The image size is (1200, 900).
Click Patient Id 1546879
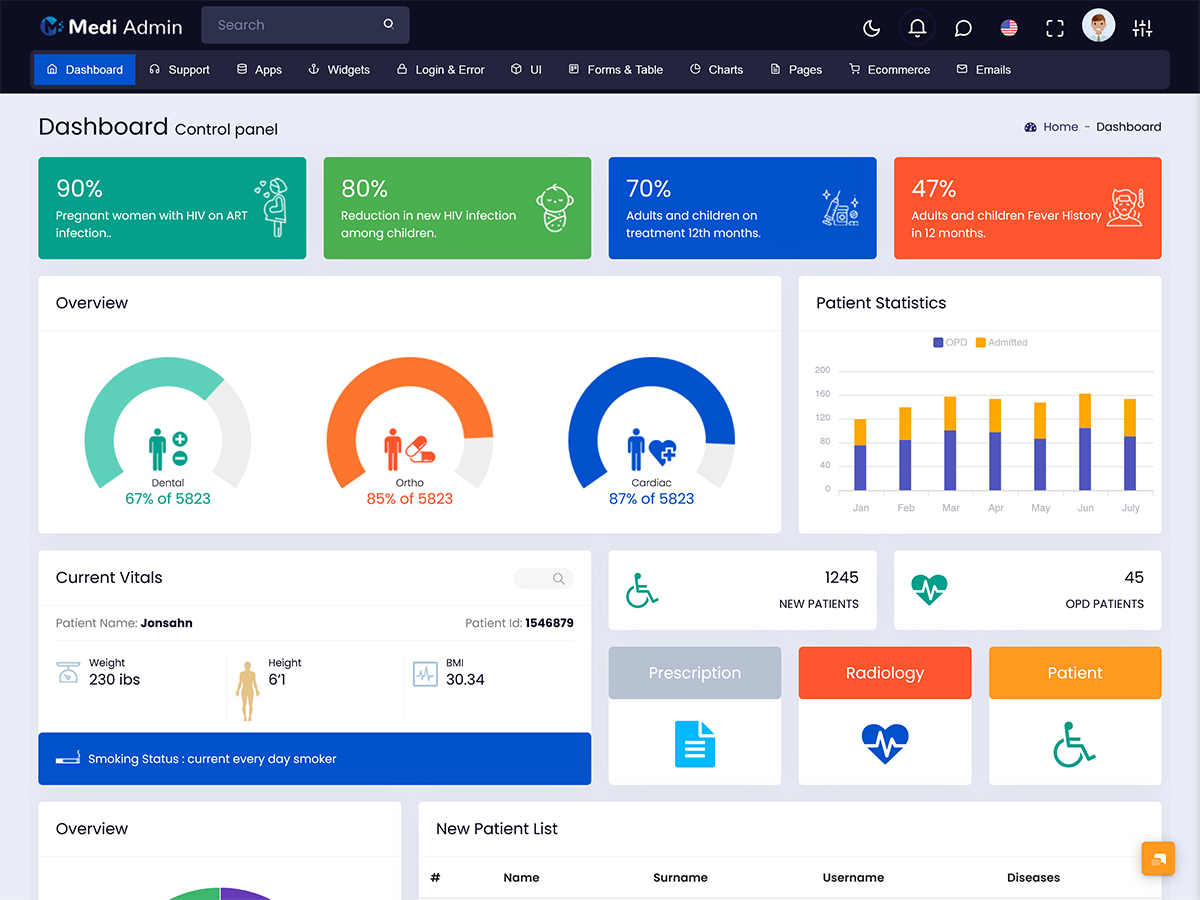pyautogui.click(x=519, y=623)
